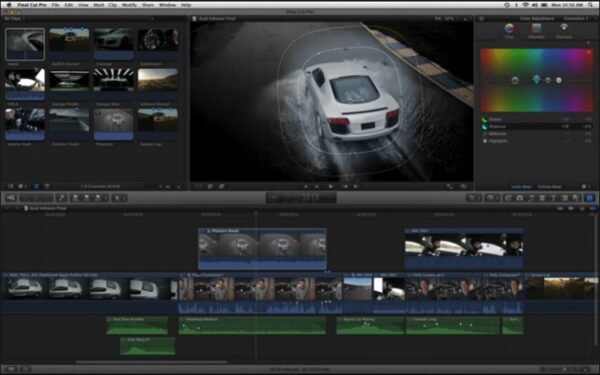Screen dimensions: 600x375
Task: Click the timeline horizontal scrollbar
Action: (152, 362)
